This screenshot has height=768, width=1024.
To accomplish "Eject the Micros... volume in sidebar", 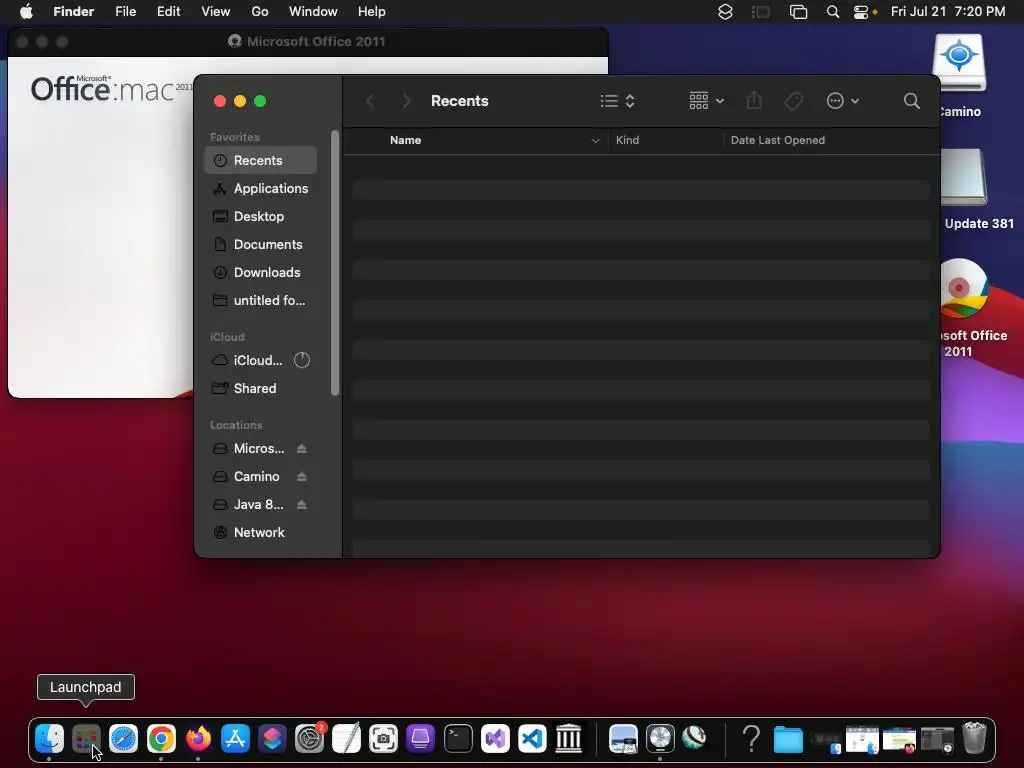I will (302, 449).
